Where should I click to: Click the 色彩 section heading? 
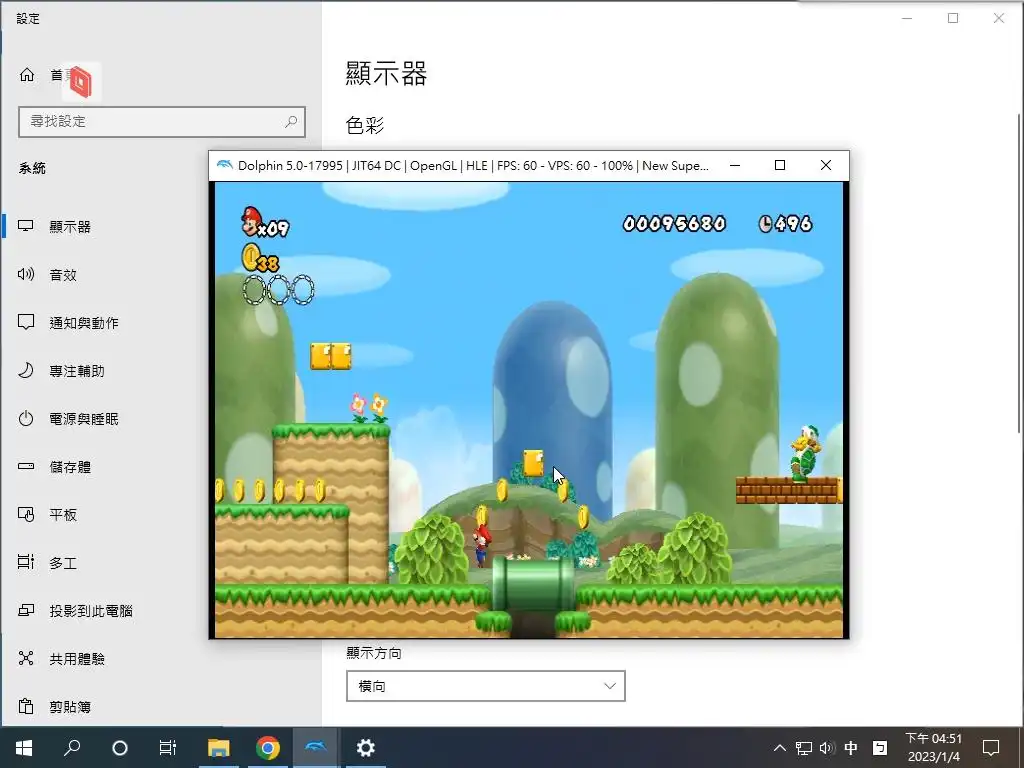point(365,125)
